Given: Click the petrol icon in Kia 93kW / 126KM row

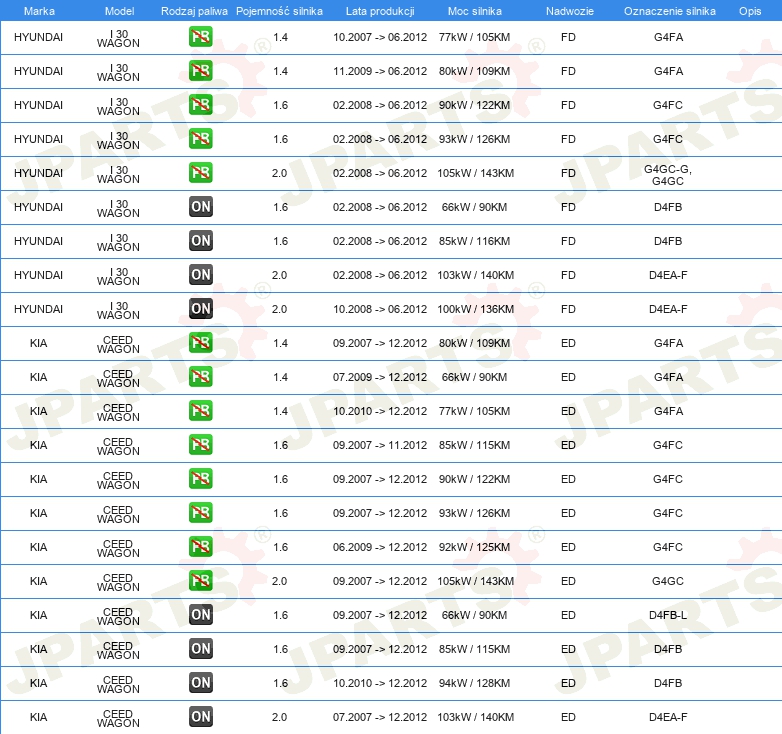Looking at the screenshot, I should coord(200,513).
